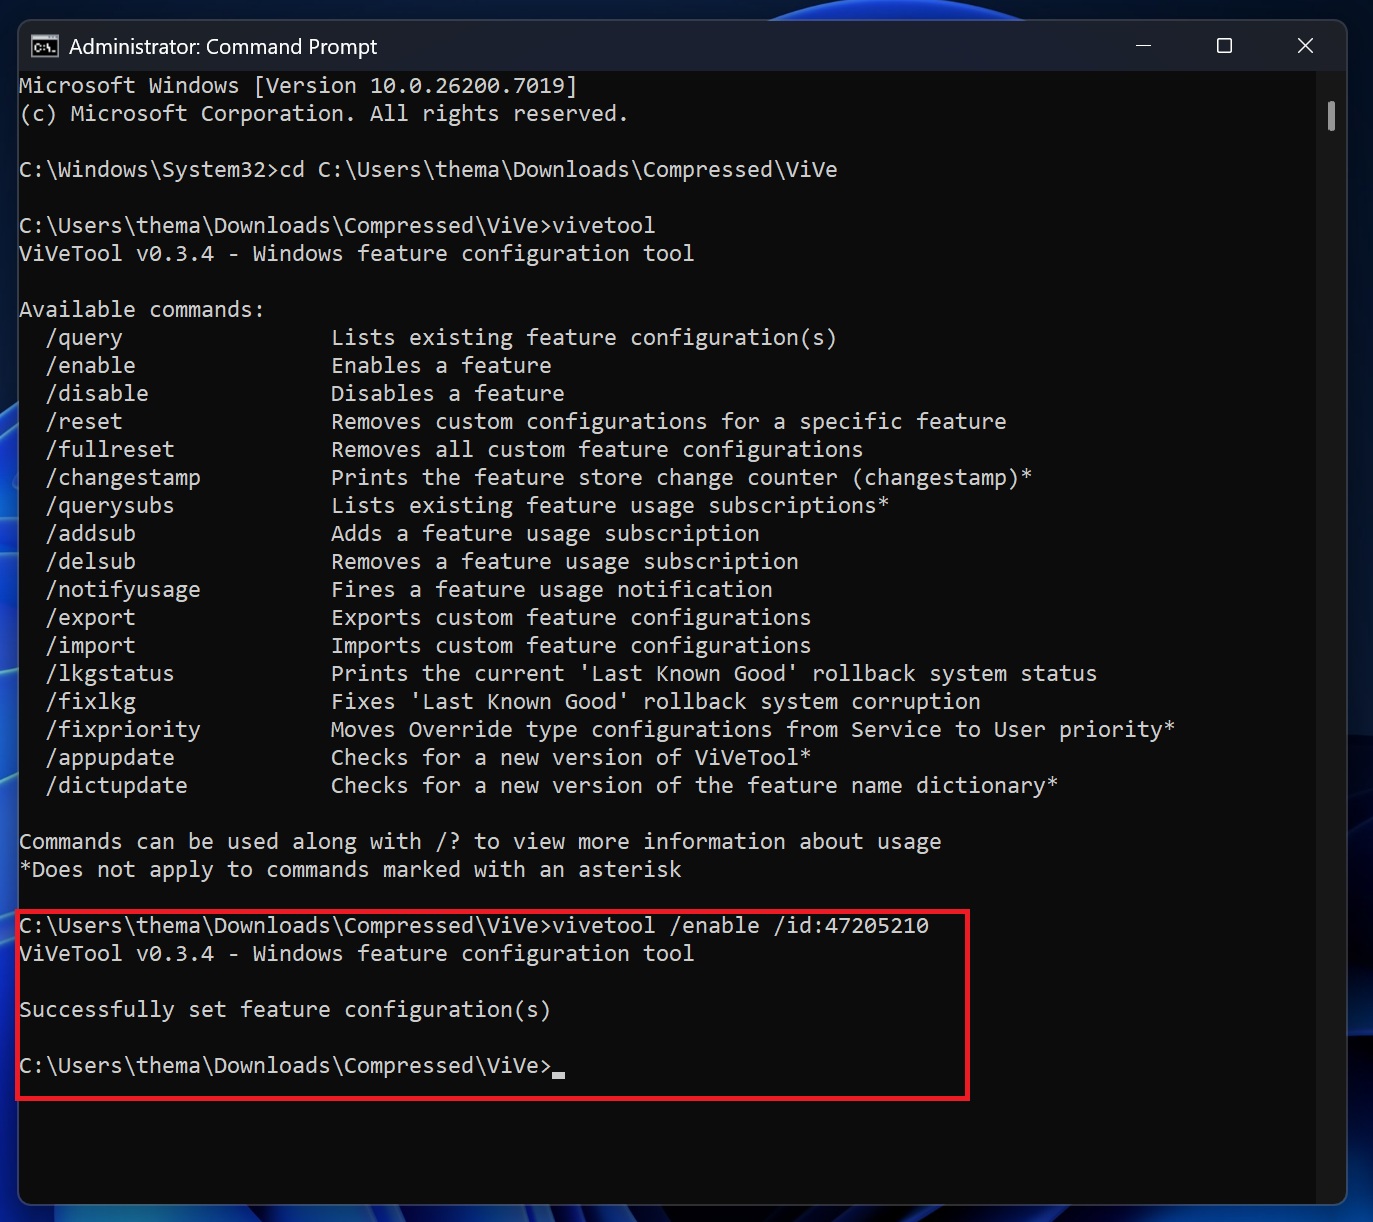Viewport: 1373px width, 1222px height.
Task: Click the /lkgstatus command text
Action: click(x=110, y=673)
